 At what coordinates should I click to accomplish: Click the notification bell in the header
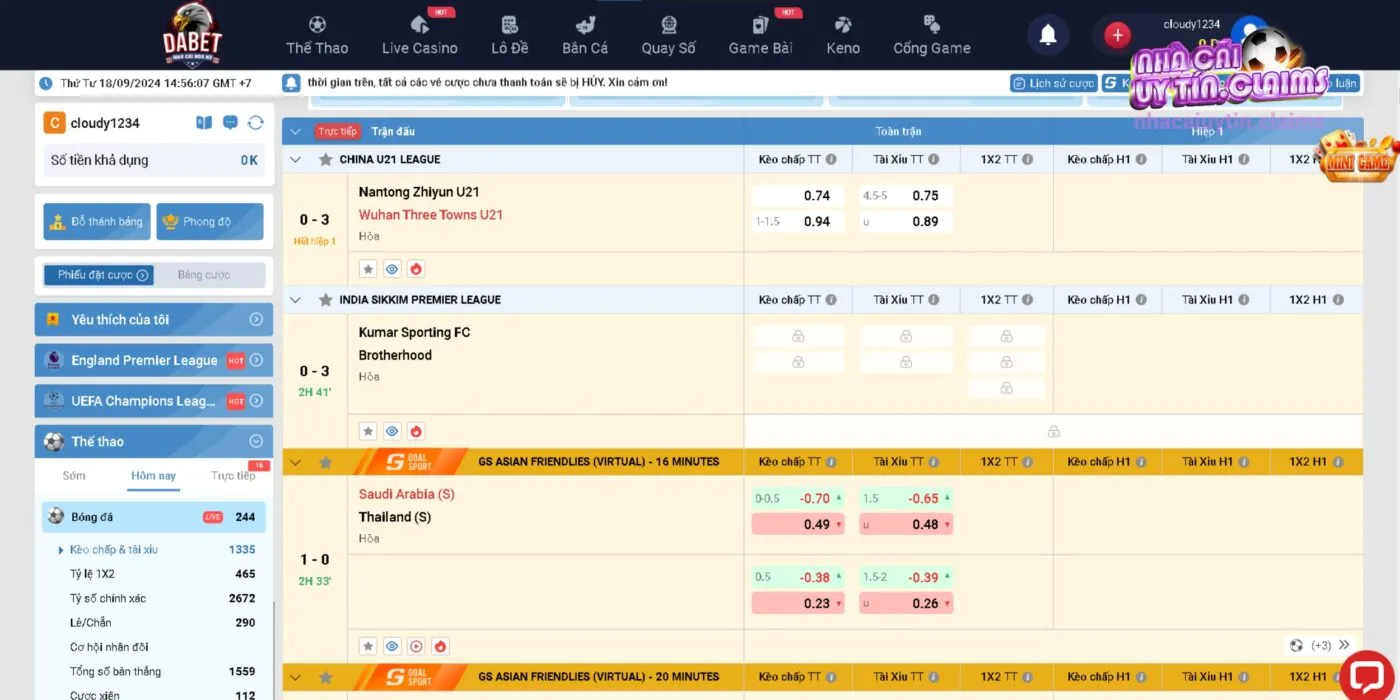[x=1047, y=36]
